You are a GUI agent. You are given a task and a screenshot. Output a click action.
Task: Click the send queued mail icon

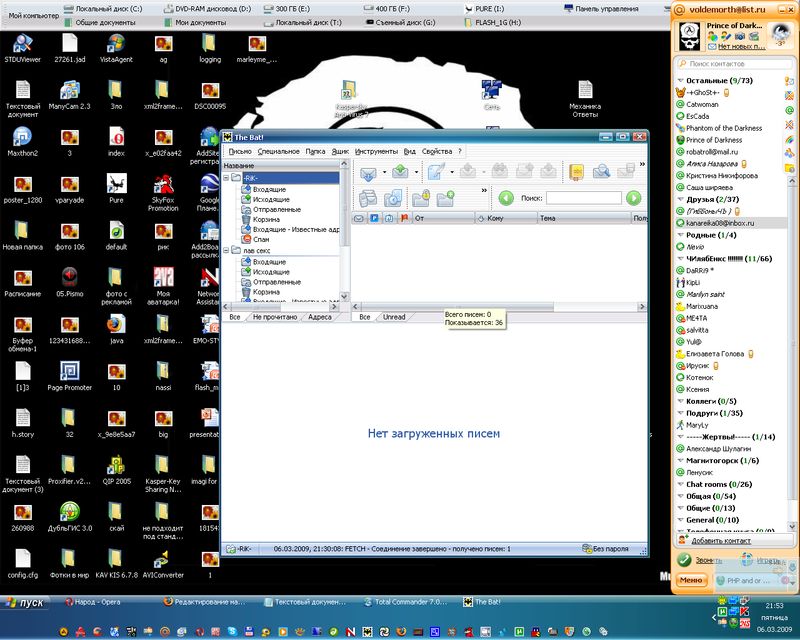[x=400, y=172]
